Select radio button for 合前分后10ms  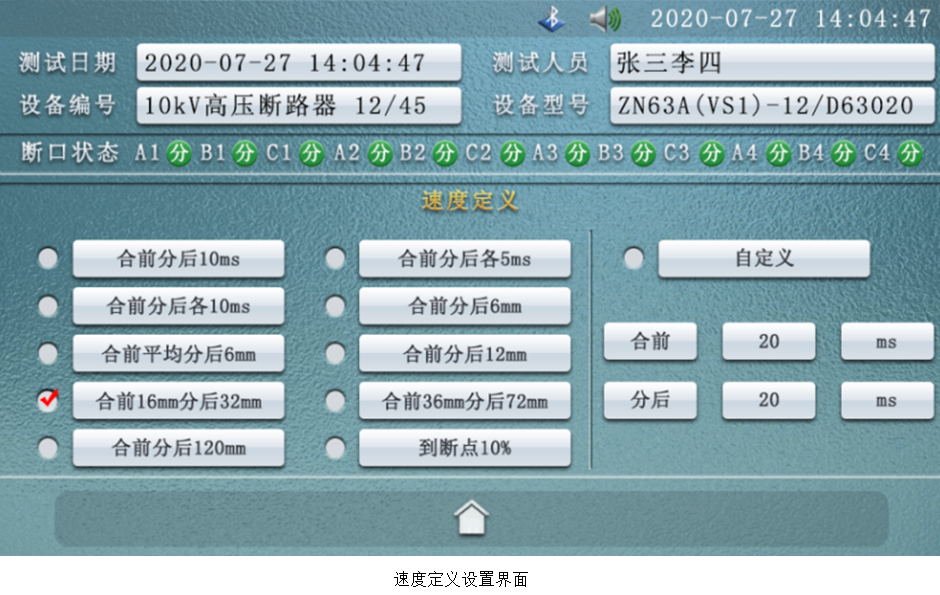tap(48, 259)
